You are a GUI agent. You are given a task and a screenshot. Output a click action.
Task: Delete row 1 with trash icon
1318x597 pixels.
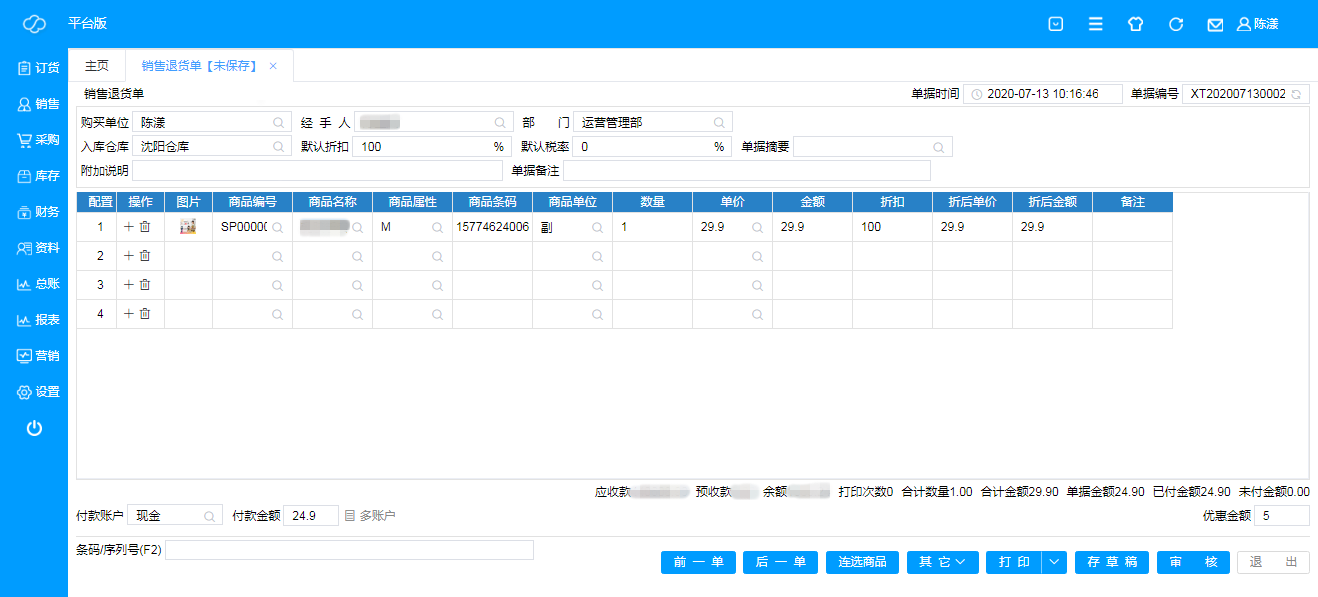(x=145, y=227)
